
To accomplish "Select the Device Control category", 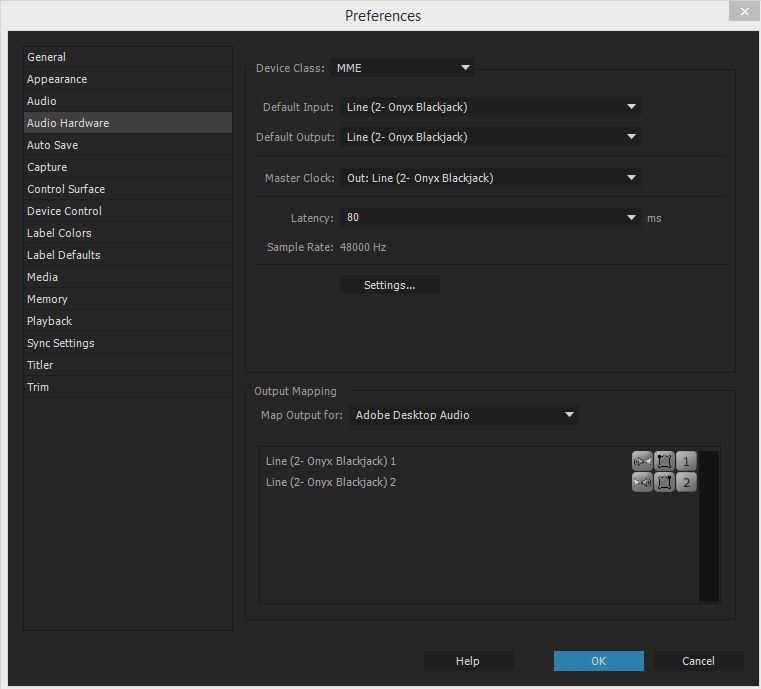I will click(128, 211).
